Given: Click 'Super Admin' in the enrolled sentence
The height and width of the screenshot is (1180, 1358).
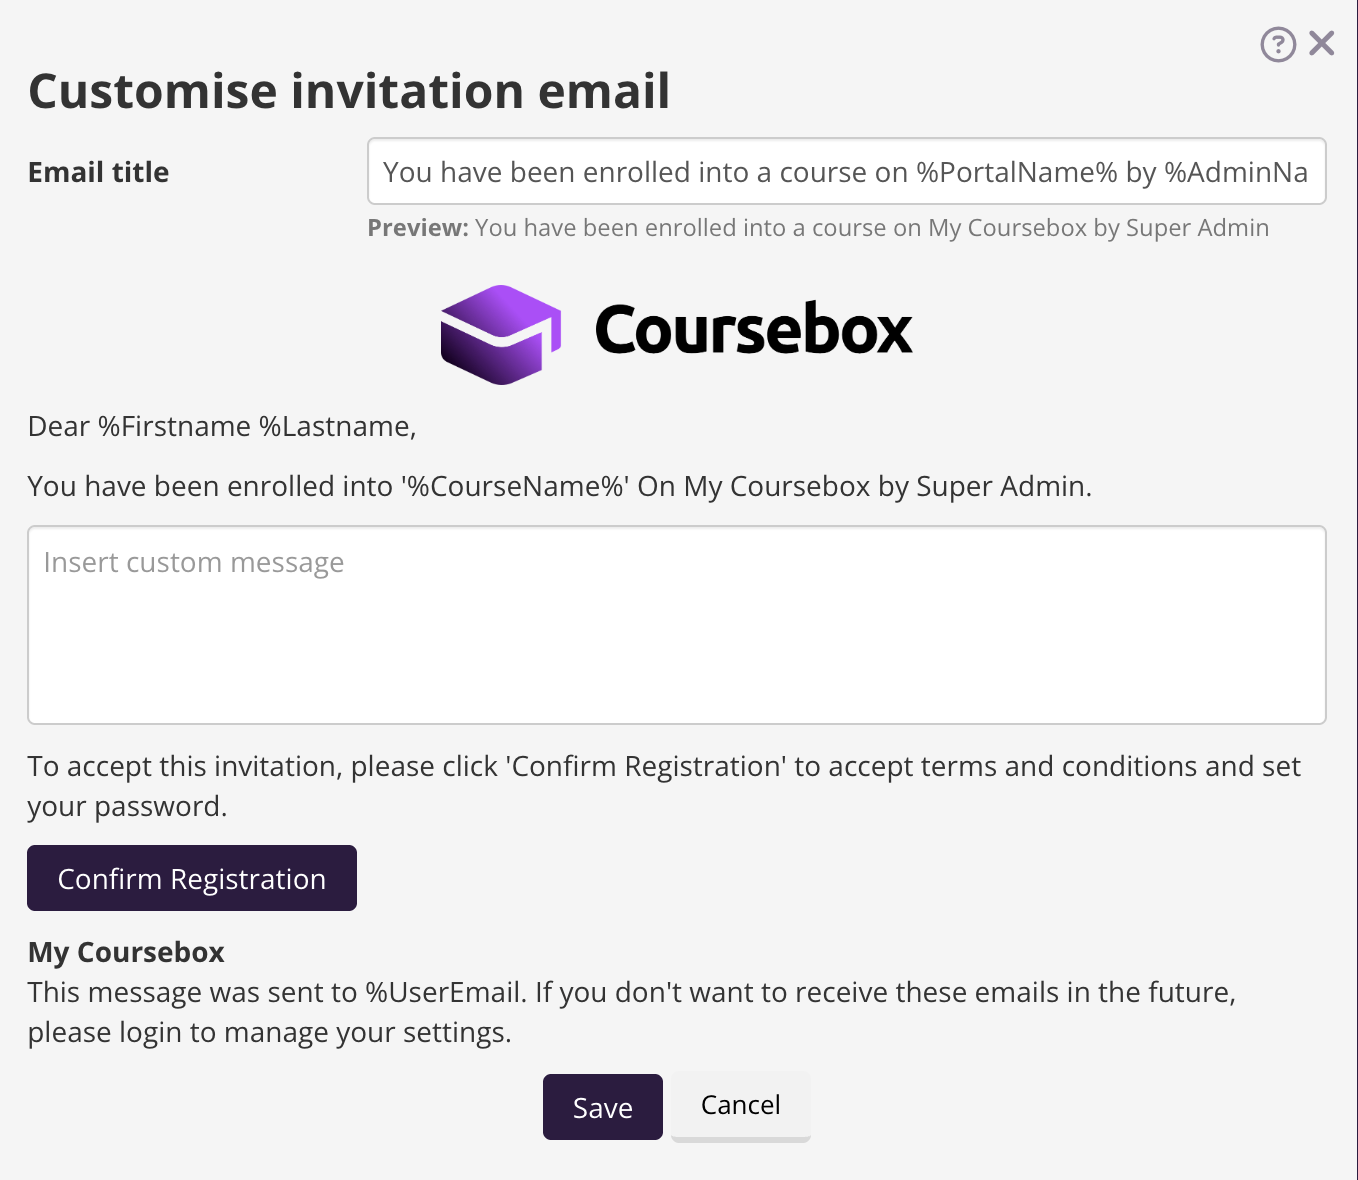Looking at the screenshot, I should click(x=1000, y=487).
